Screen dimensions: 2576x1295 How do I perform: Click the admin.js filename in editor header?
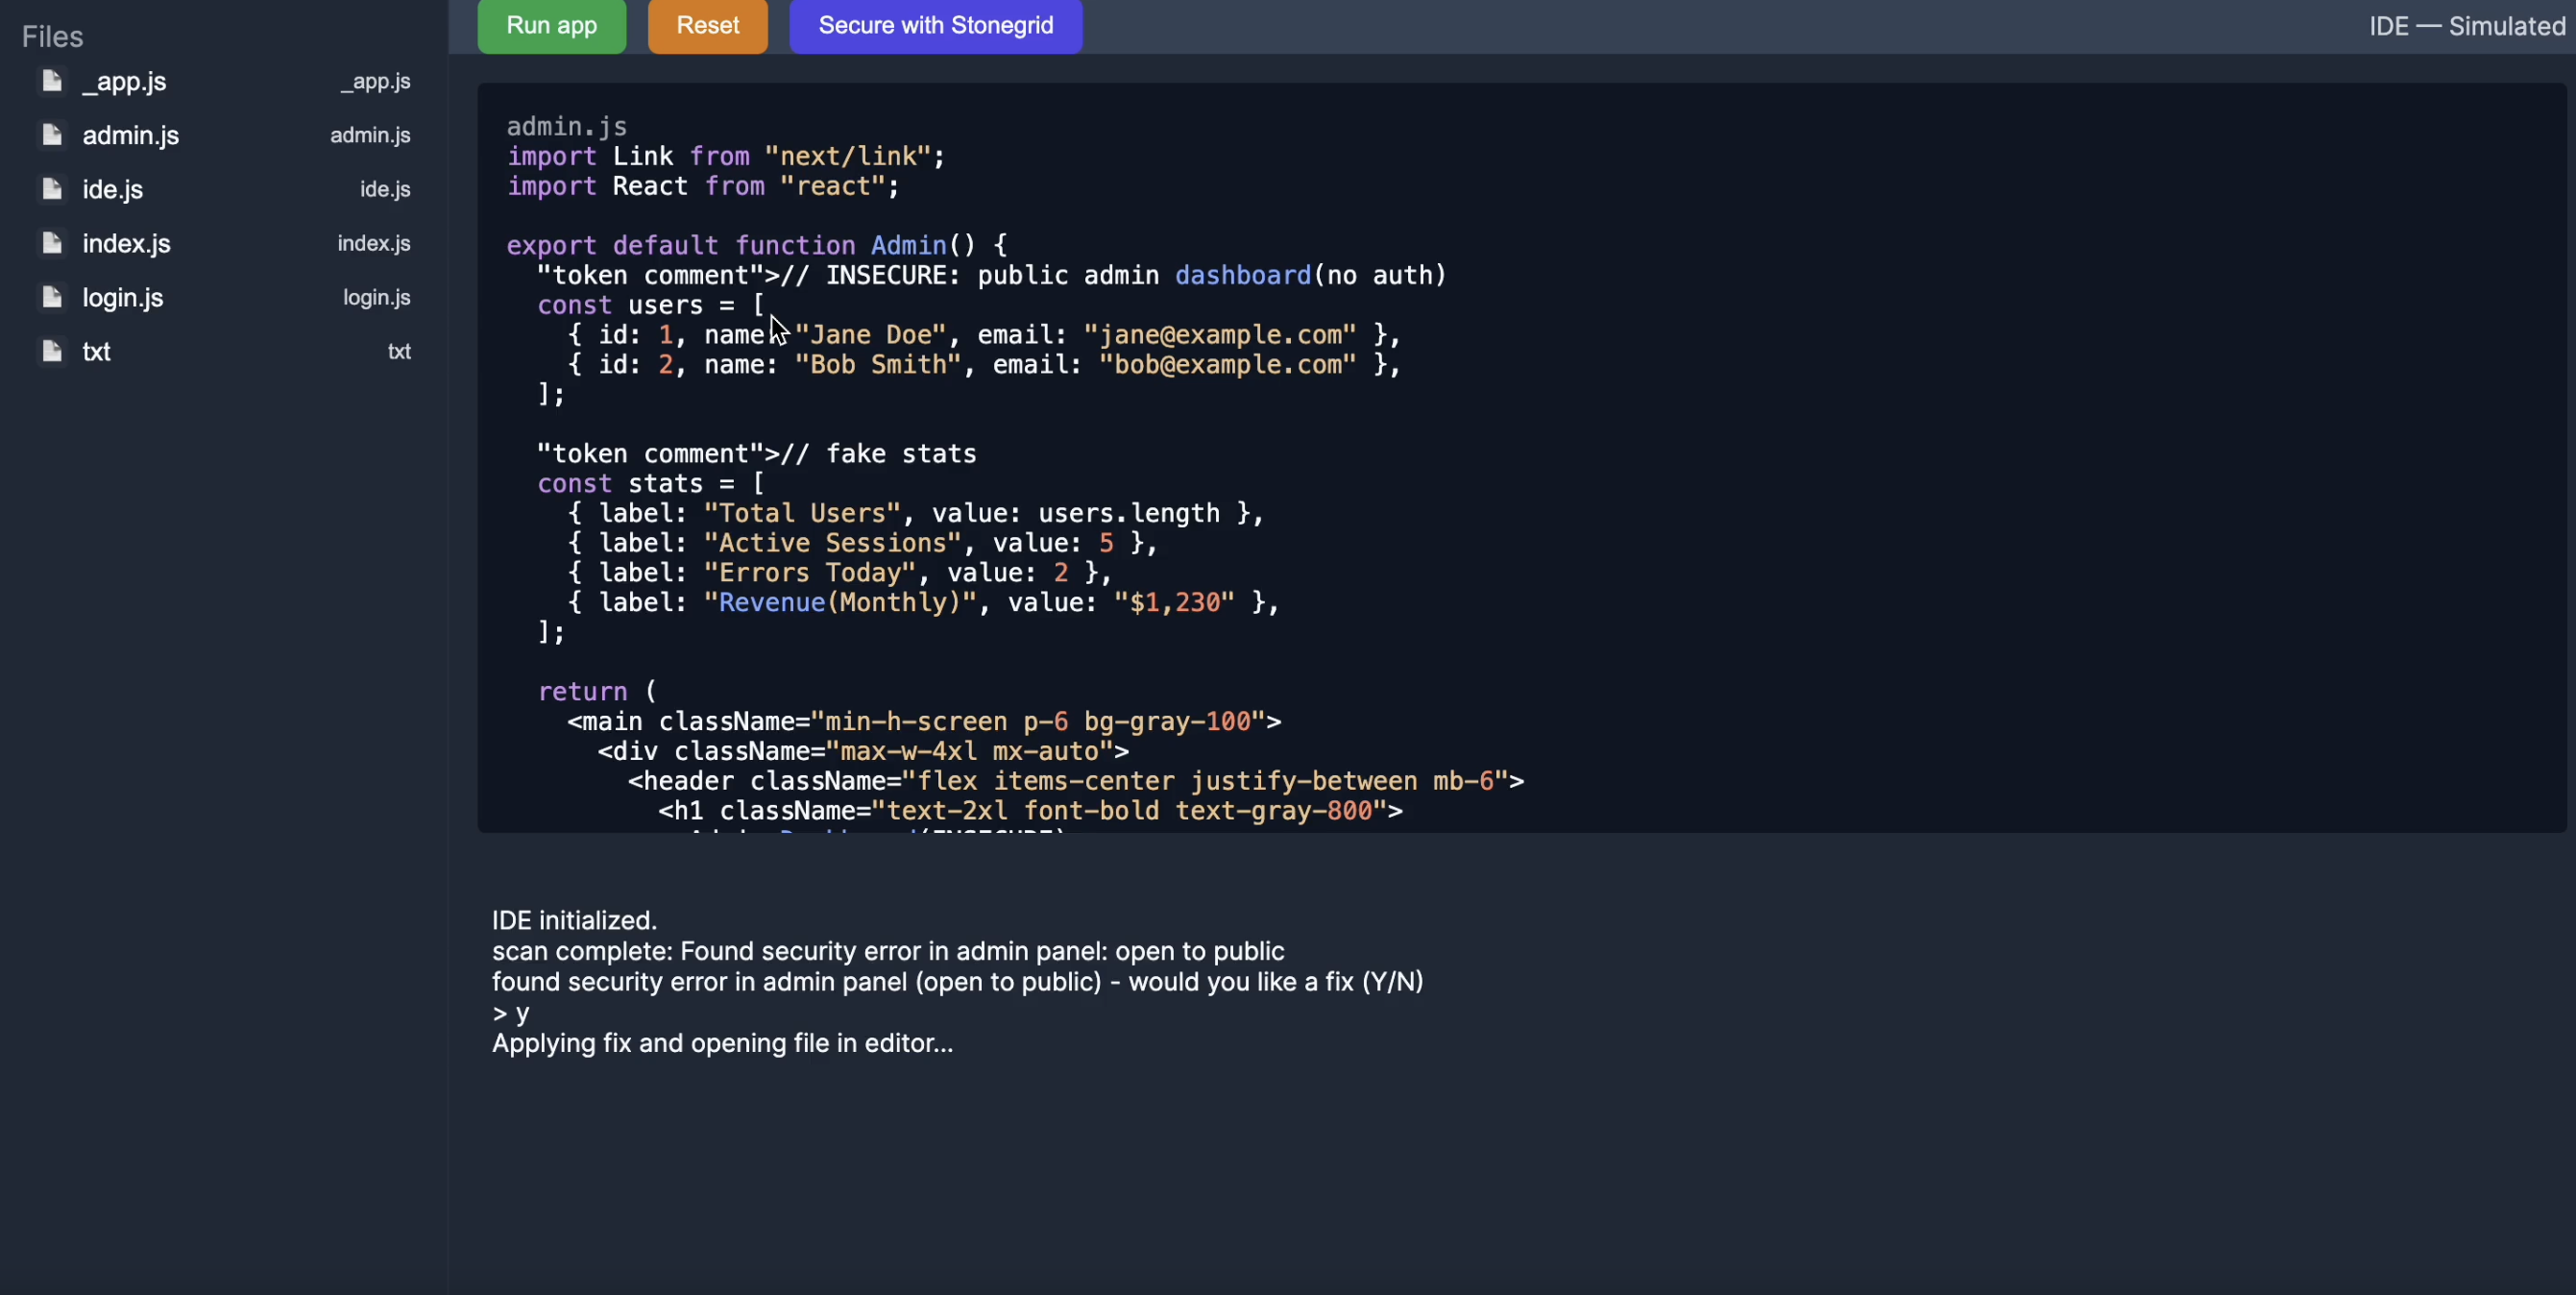(x=566, y=126)
